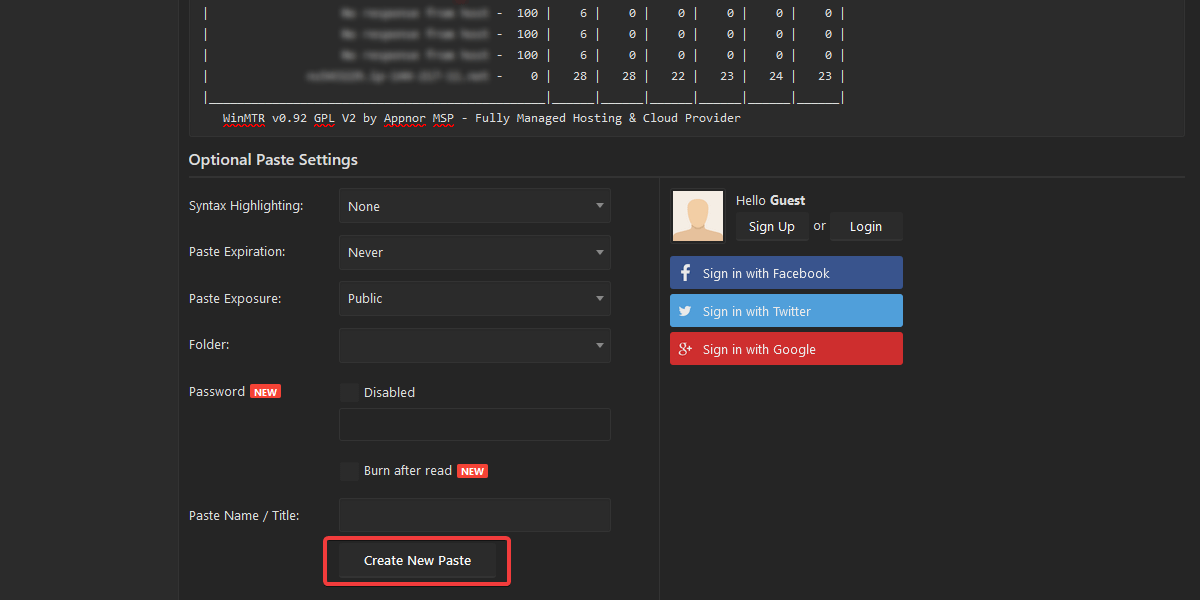Sign in with Google
1200x600 pixels.
coord(786,349)
